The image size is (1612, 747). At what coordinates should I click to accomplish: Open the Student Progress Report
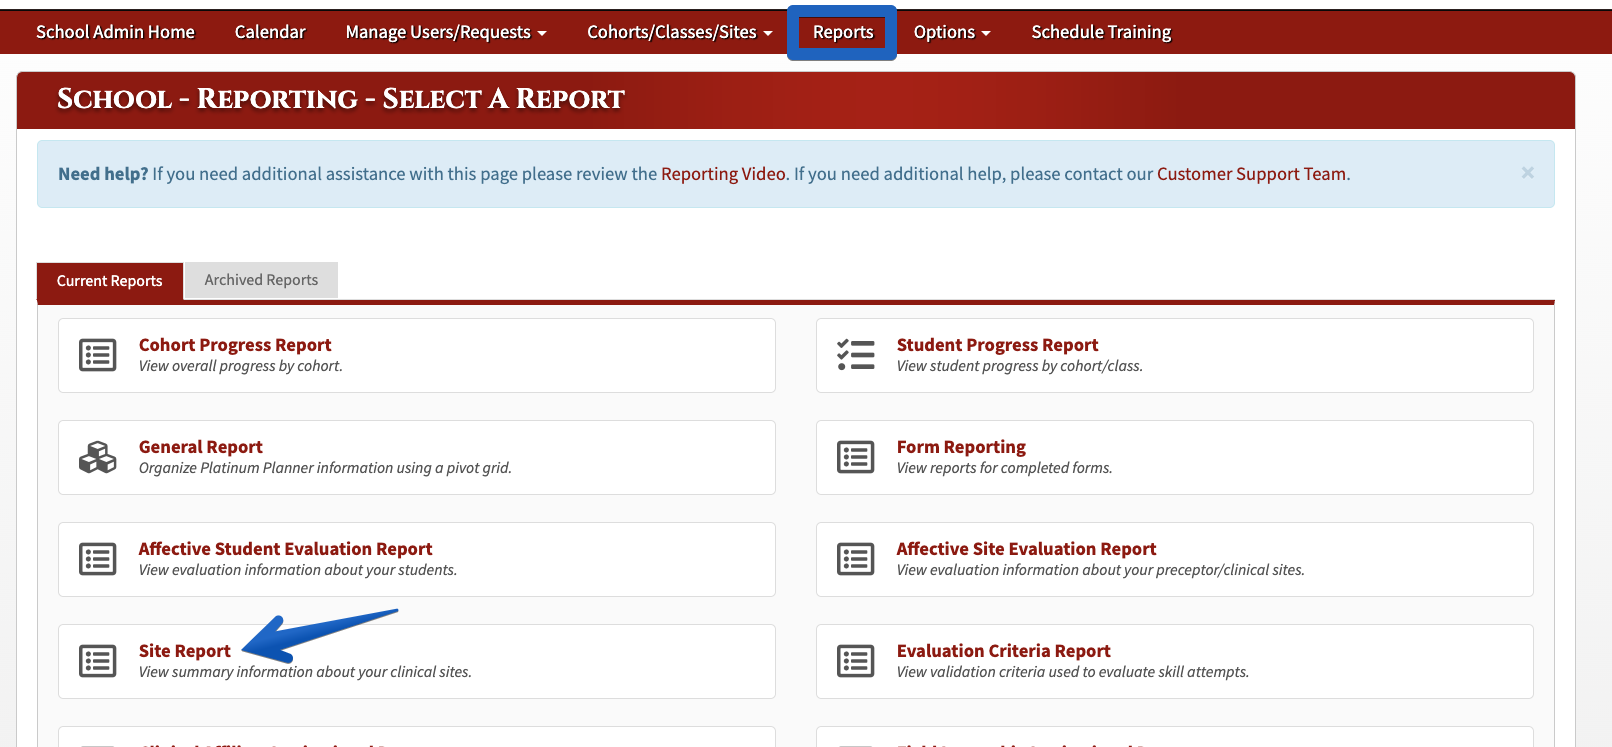click(997, 345)
